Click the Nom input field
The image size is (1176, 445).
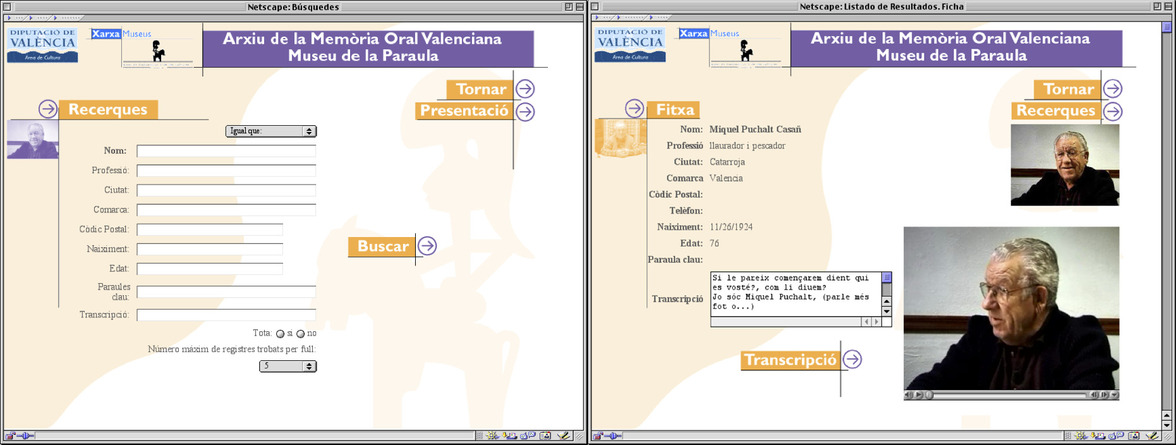point(226,151)
